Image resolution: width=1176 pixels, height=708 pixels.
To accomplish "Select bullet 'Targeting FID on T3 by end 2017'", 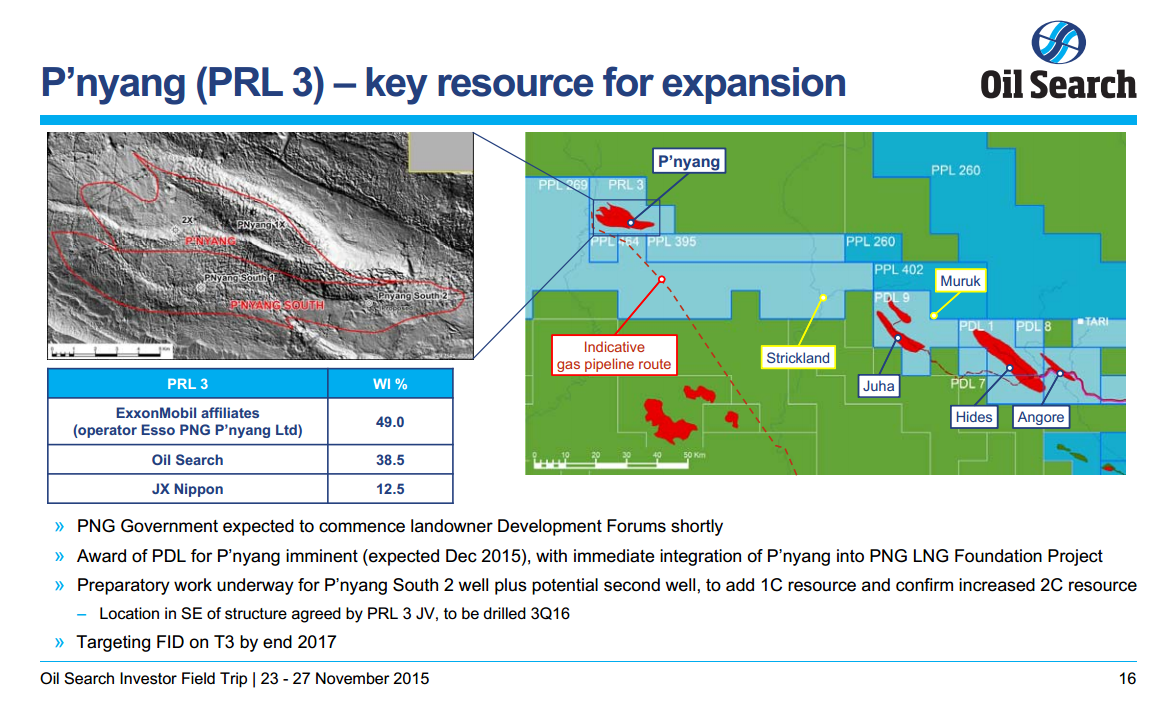I will pyautogui.click(x=206, y=642).
